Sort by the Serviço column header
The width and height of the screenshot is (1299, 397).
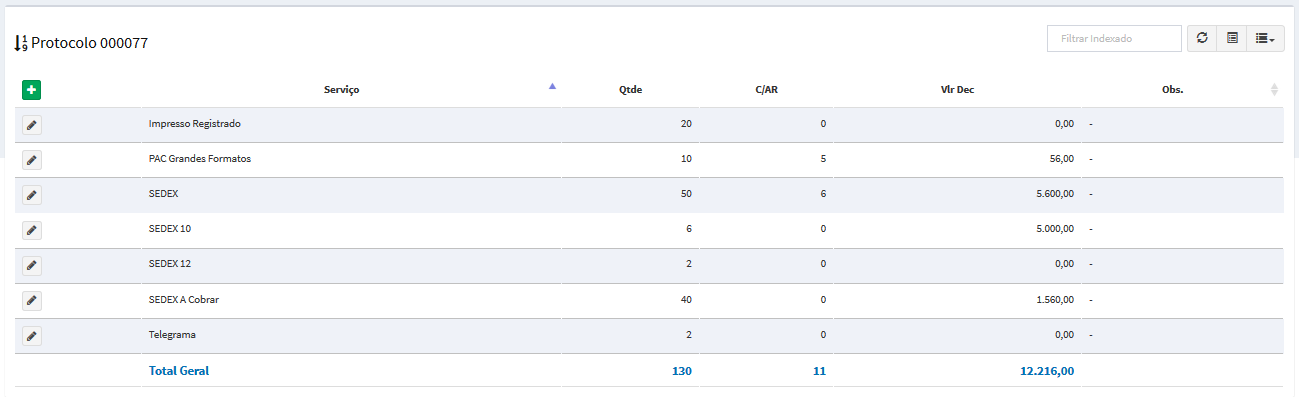coord(342,90)
